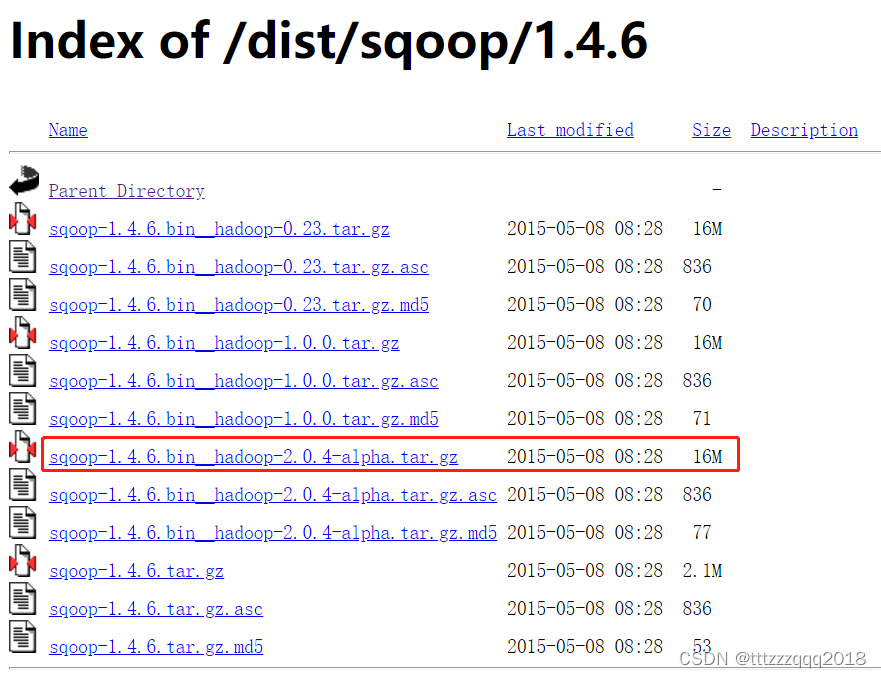This screenshot has height=678, width=881.
Task: Click the text file icon beside sqoop-1.4.6.bin__hadoop-1.0.0.tar.gz.asc
Action: point(23,373)
